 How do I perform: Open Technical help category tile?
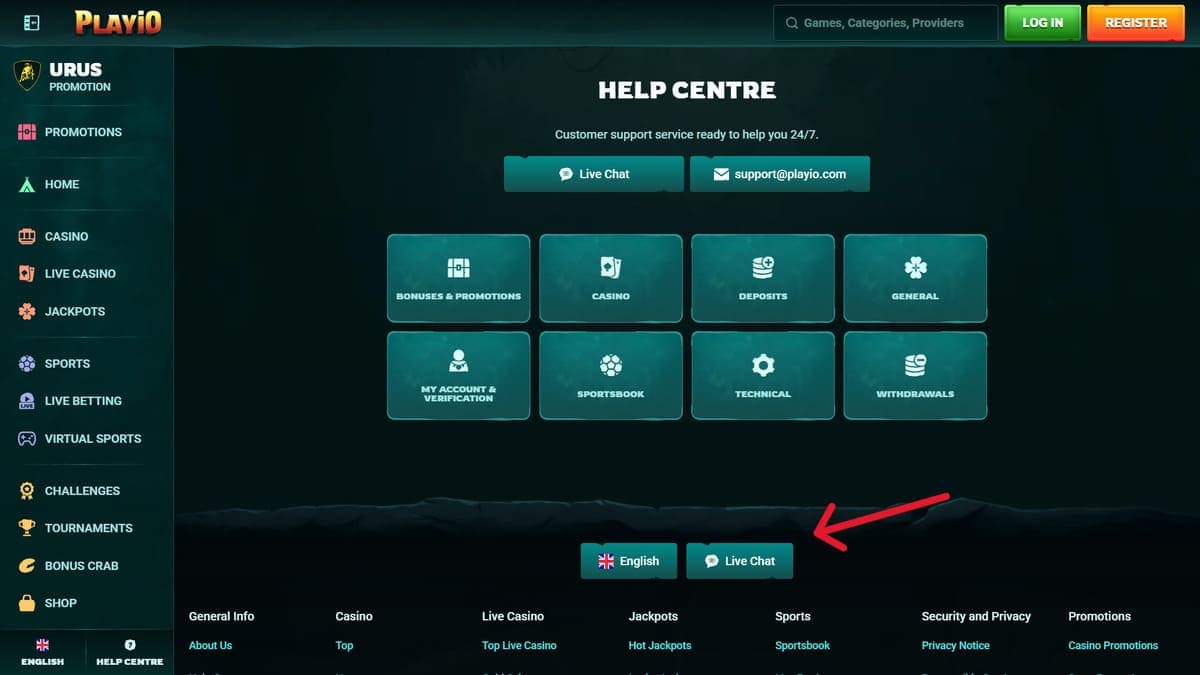[x=763, y=375]
